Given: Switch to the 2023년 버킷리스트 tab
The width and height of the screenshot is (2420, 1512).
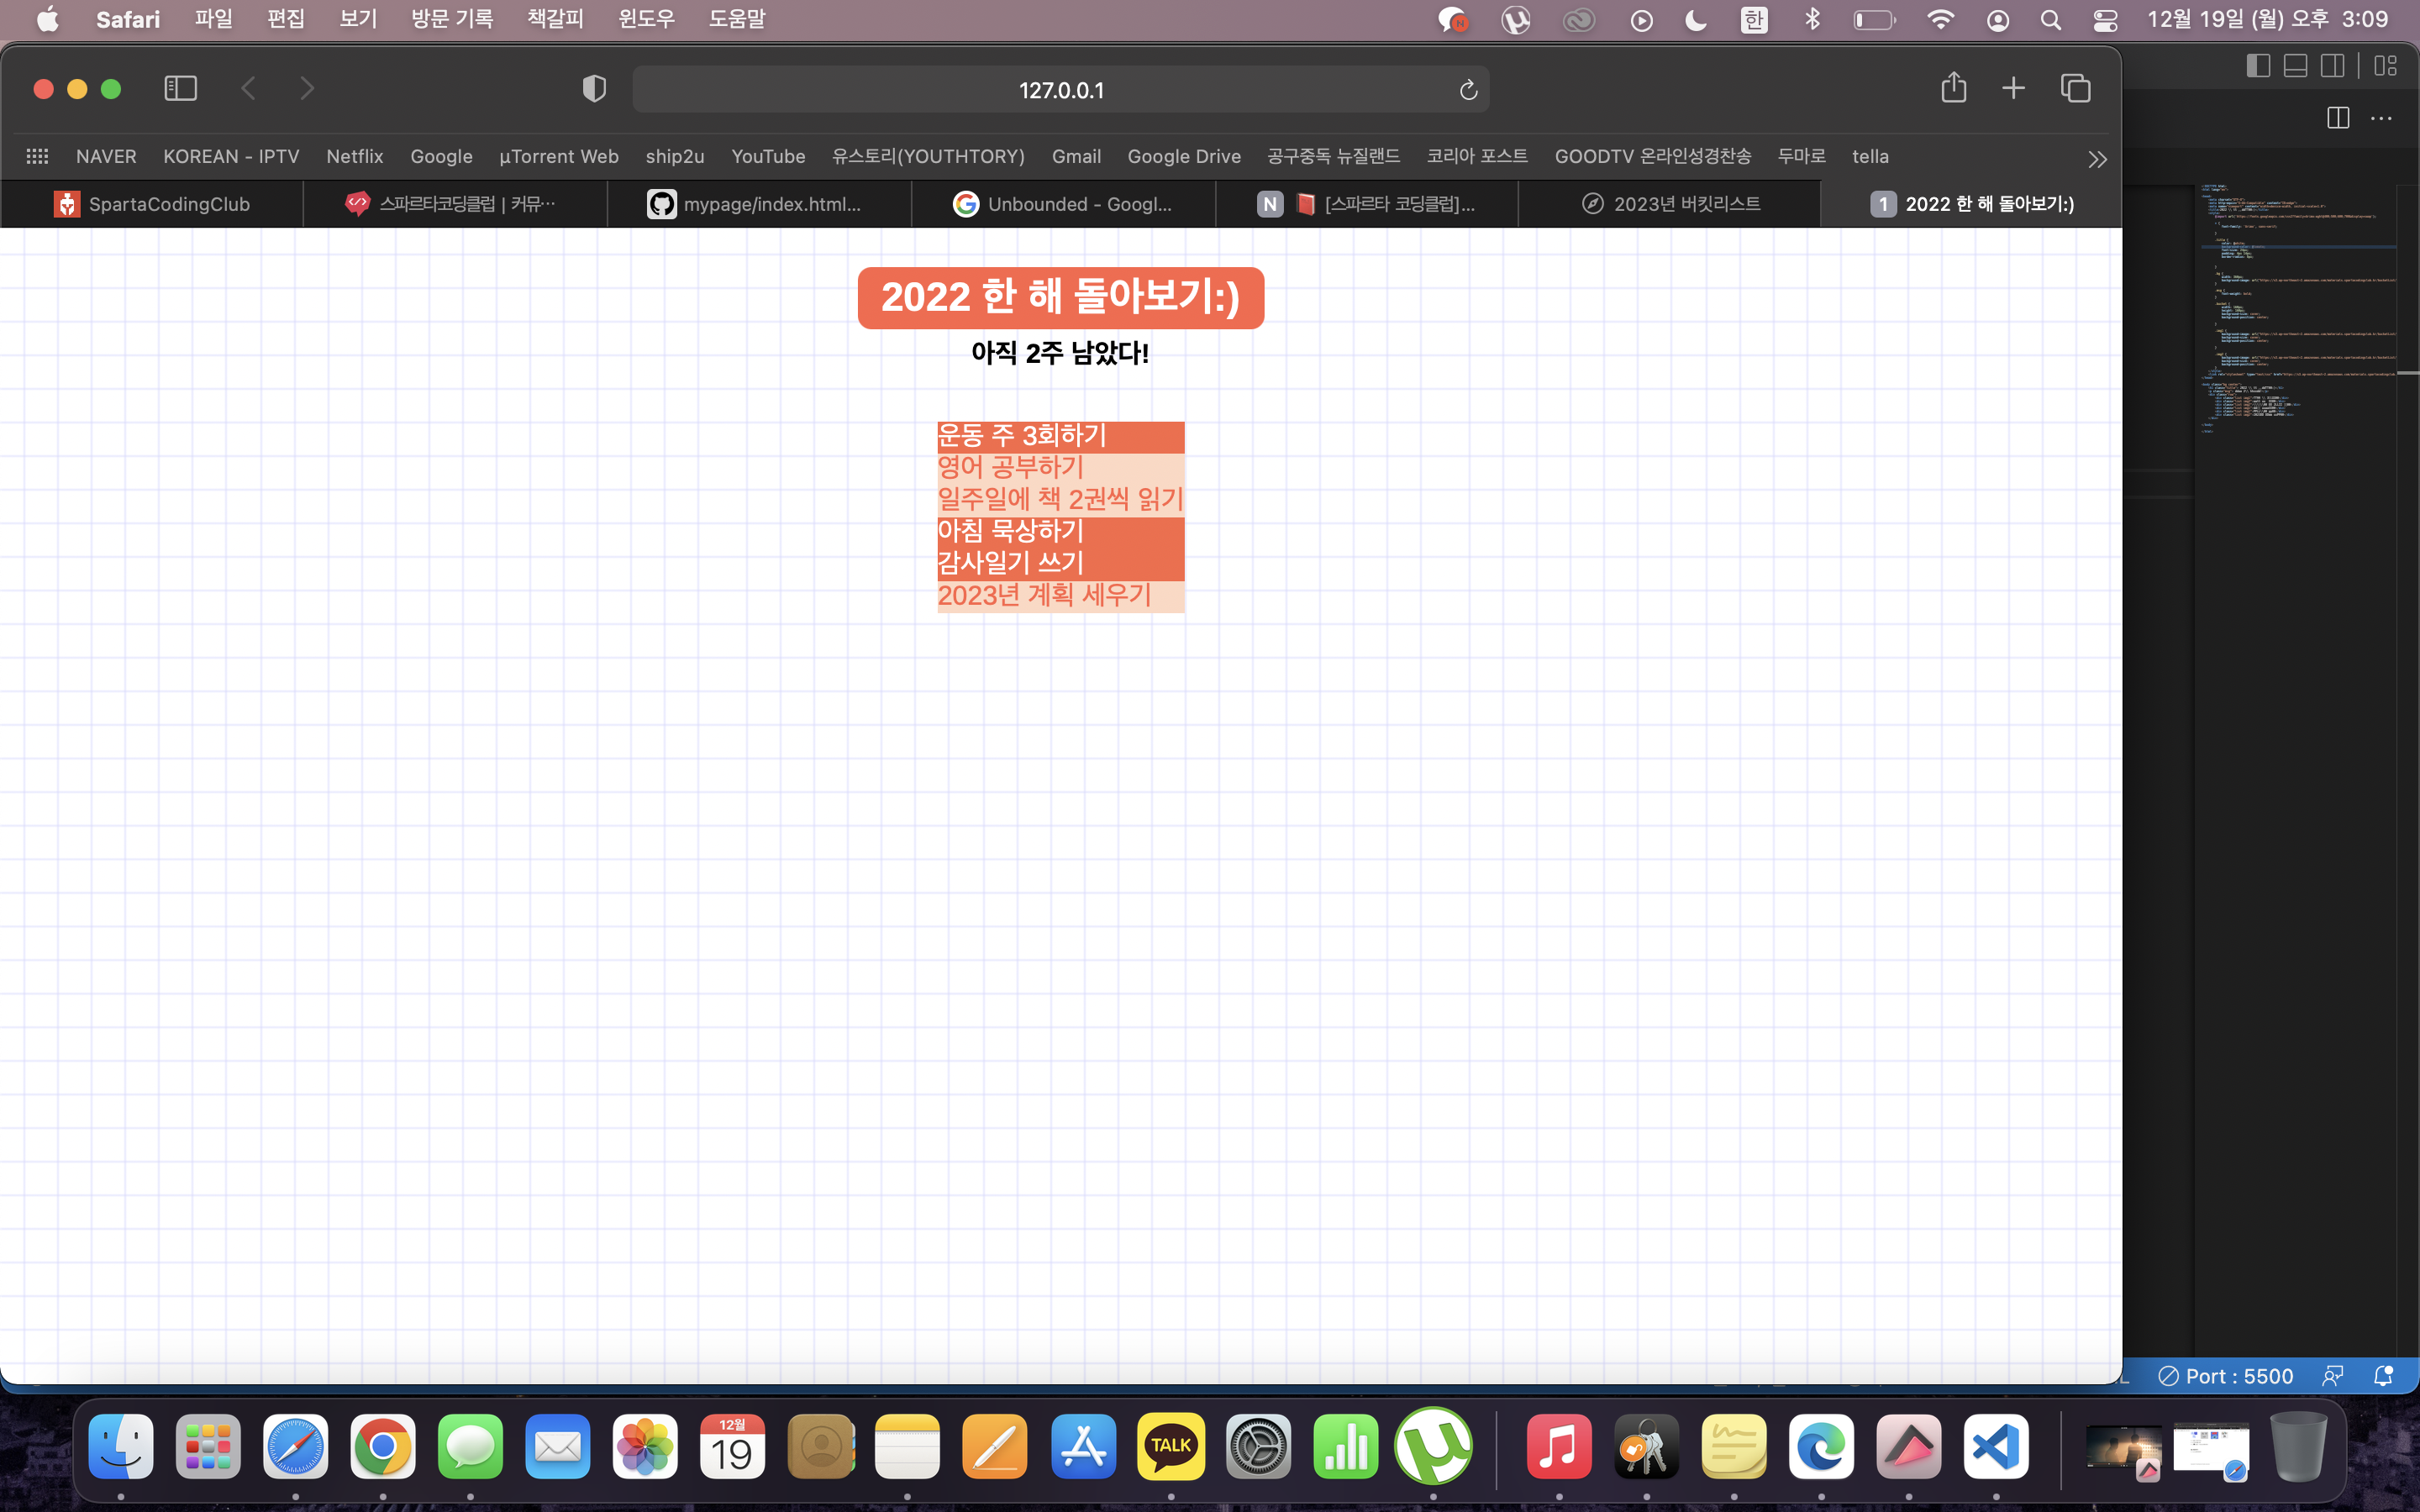Looking at the screenshot, I should [x=1669, y=204].
